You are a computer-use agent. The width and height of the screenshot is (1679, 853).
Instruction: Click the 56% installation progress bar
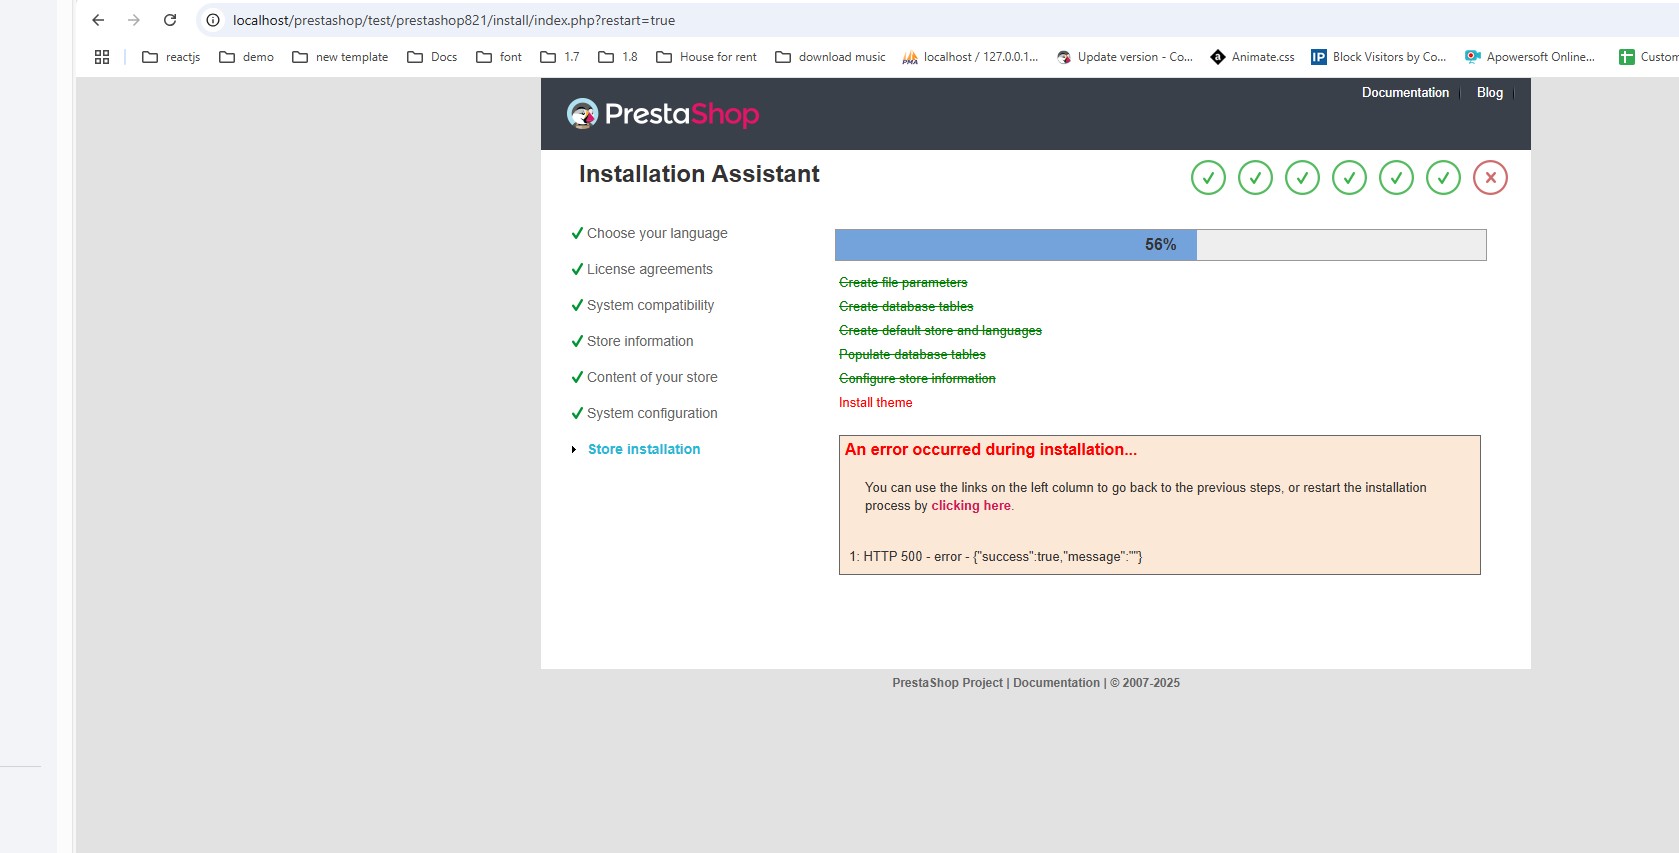1160,245
